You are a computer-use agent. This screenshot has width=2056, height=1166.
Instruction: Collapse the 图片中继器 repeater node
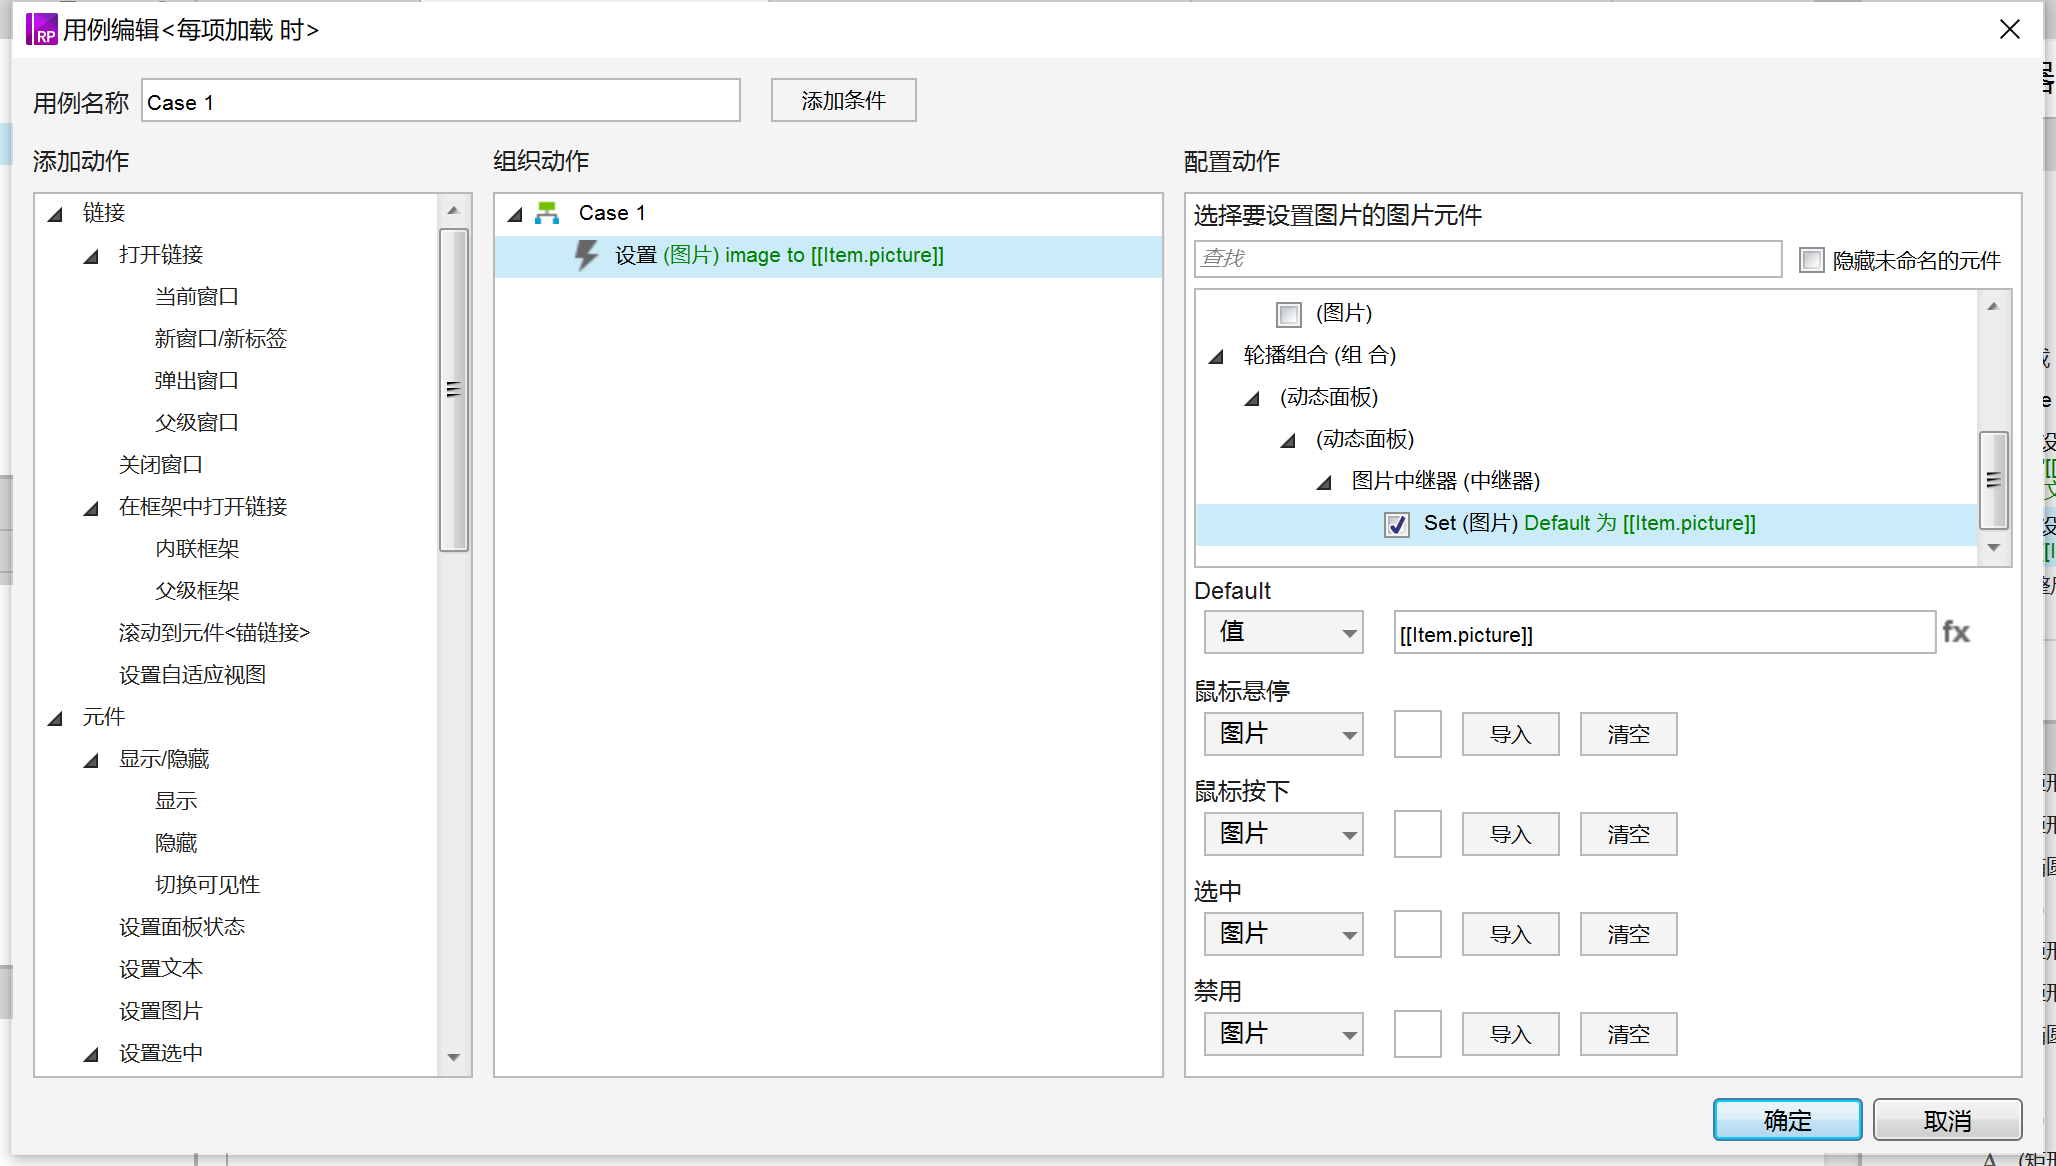1324,483
